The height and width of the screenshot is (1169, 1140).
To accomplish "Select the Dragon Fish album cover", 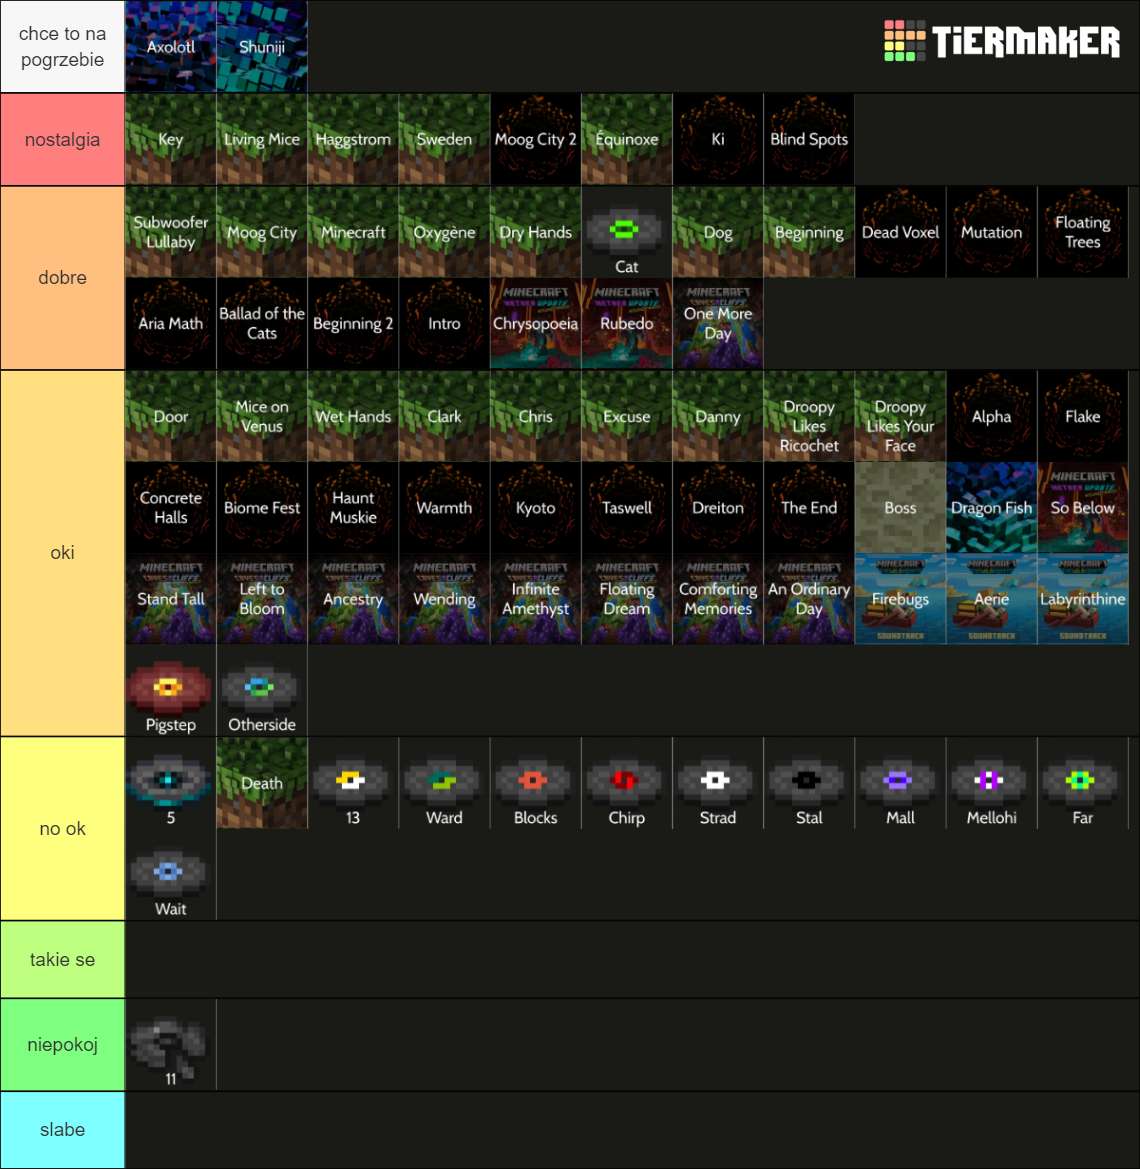I will click(x=990, y=507).
